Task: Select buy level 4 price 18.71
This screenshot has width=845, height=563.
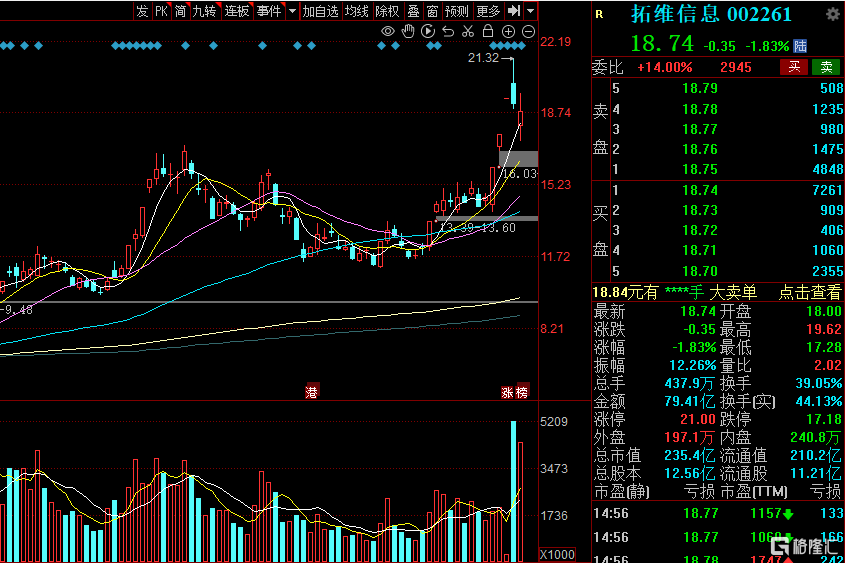Action: click(699, 251)
